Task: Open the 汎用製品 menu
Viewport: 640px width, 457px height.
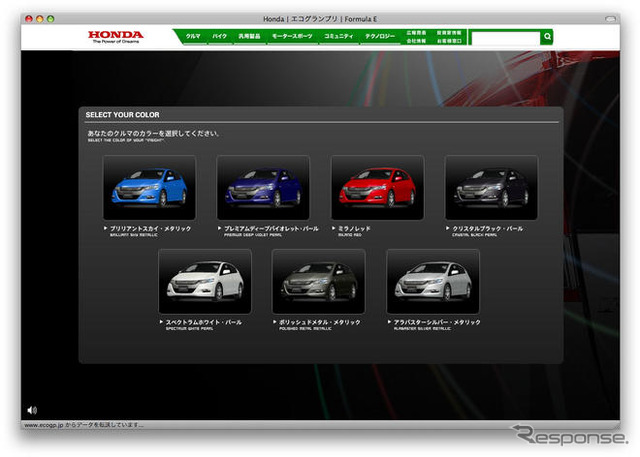Action: click(249, 36)
